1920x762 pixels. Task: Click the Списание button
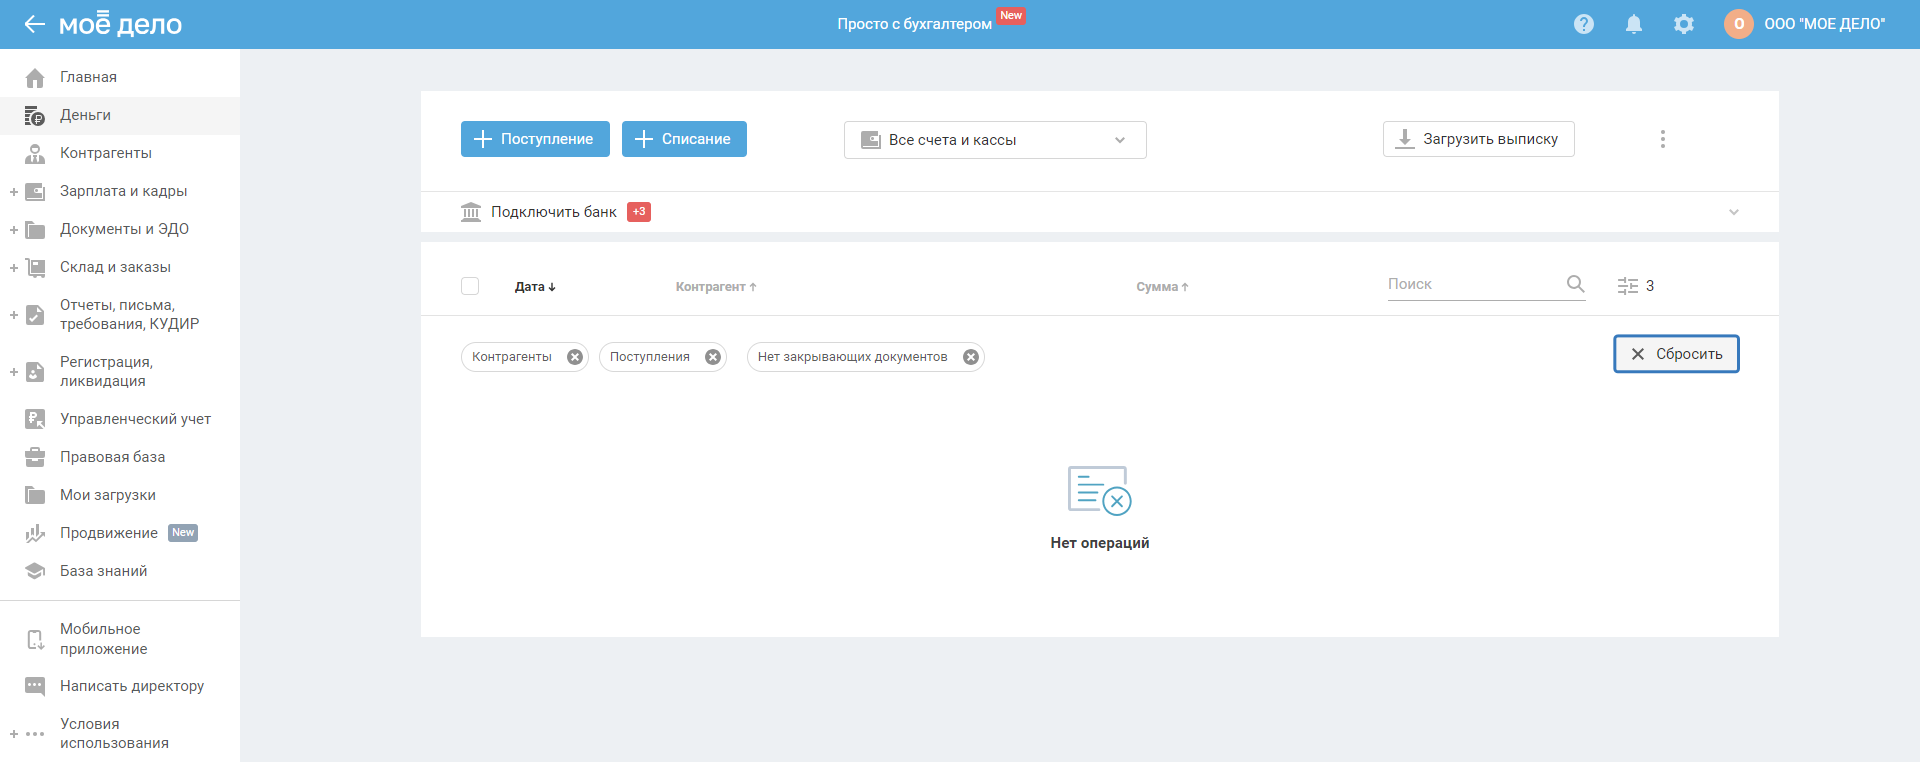point(684,139)
